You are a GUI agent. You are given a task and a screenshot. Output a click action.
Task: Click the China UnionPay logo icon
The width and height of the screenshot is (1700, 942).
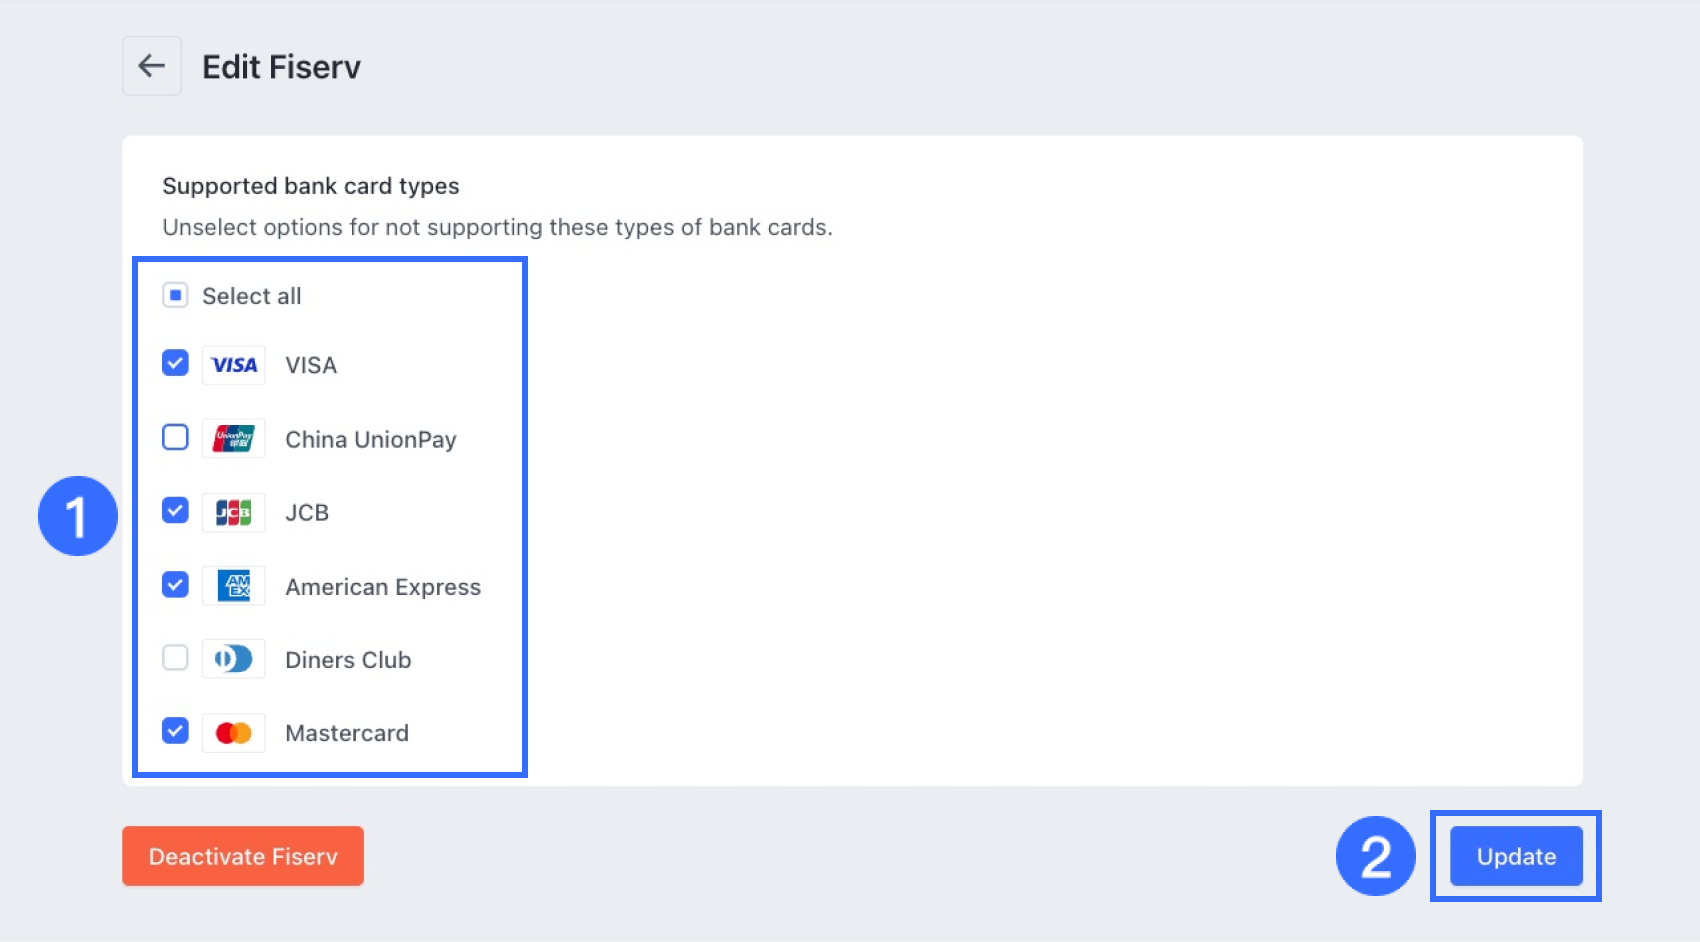click(x=234, y=439)
